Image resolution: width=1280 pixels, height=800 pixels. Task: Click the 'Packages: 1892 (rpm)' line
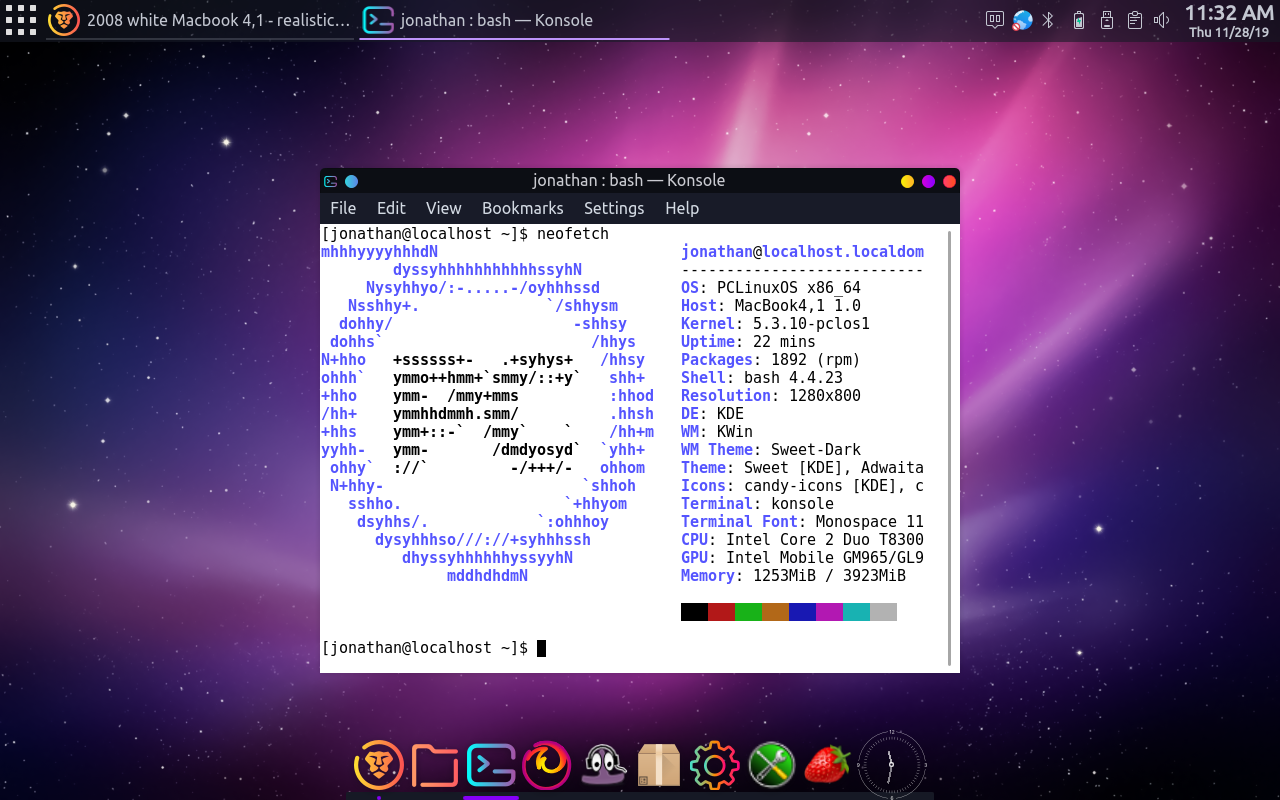coord(771,360)
